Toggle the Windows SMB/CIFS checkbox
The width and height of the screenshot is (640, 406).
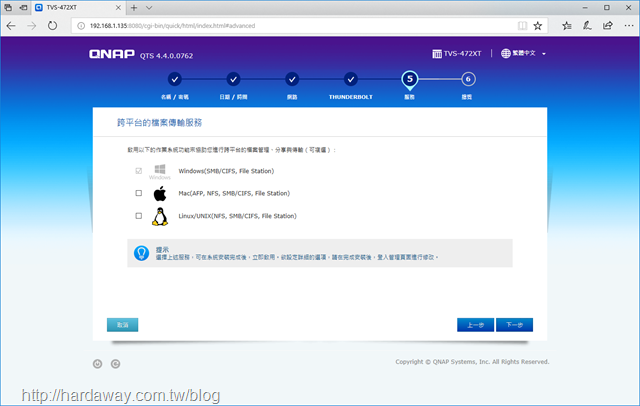[139, 171]
